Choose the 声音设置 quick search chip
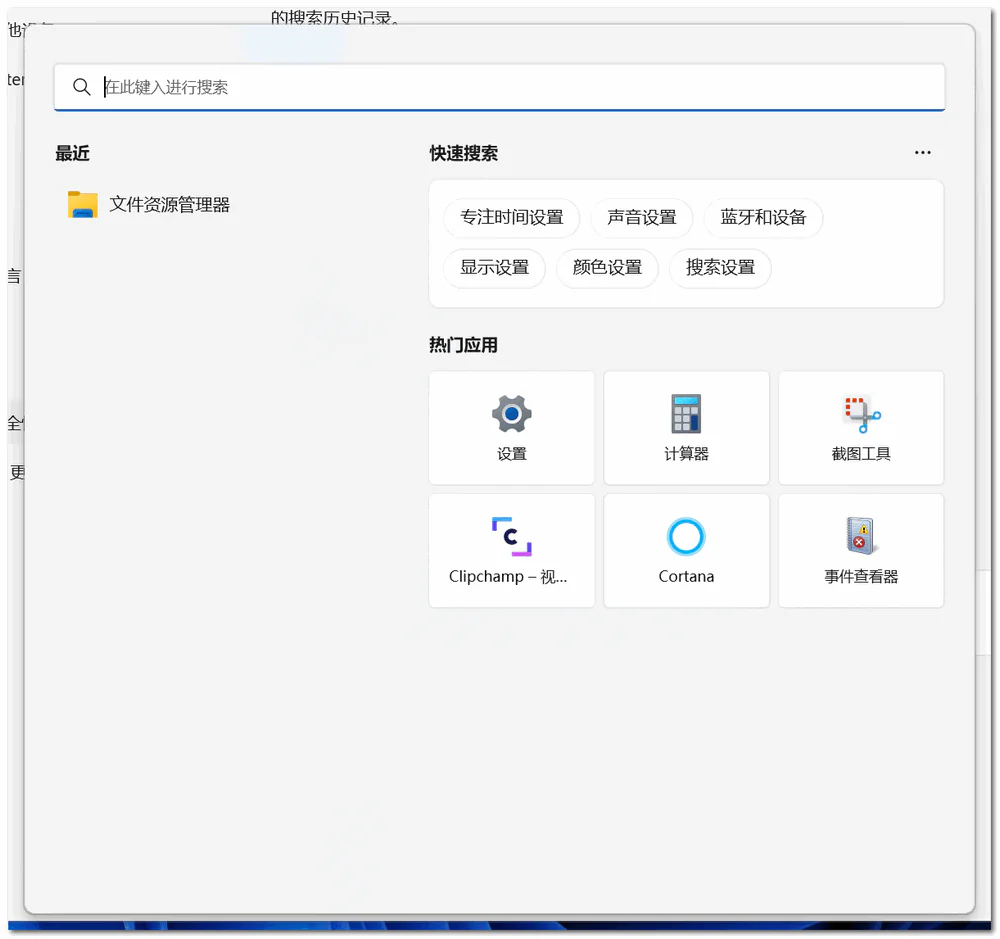This screenshot has height=939, width=1000. click(x=642, y=218)
